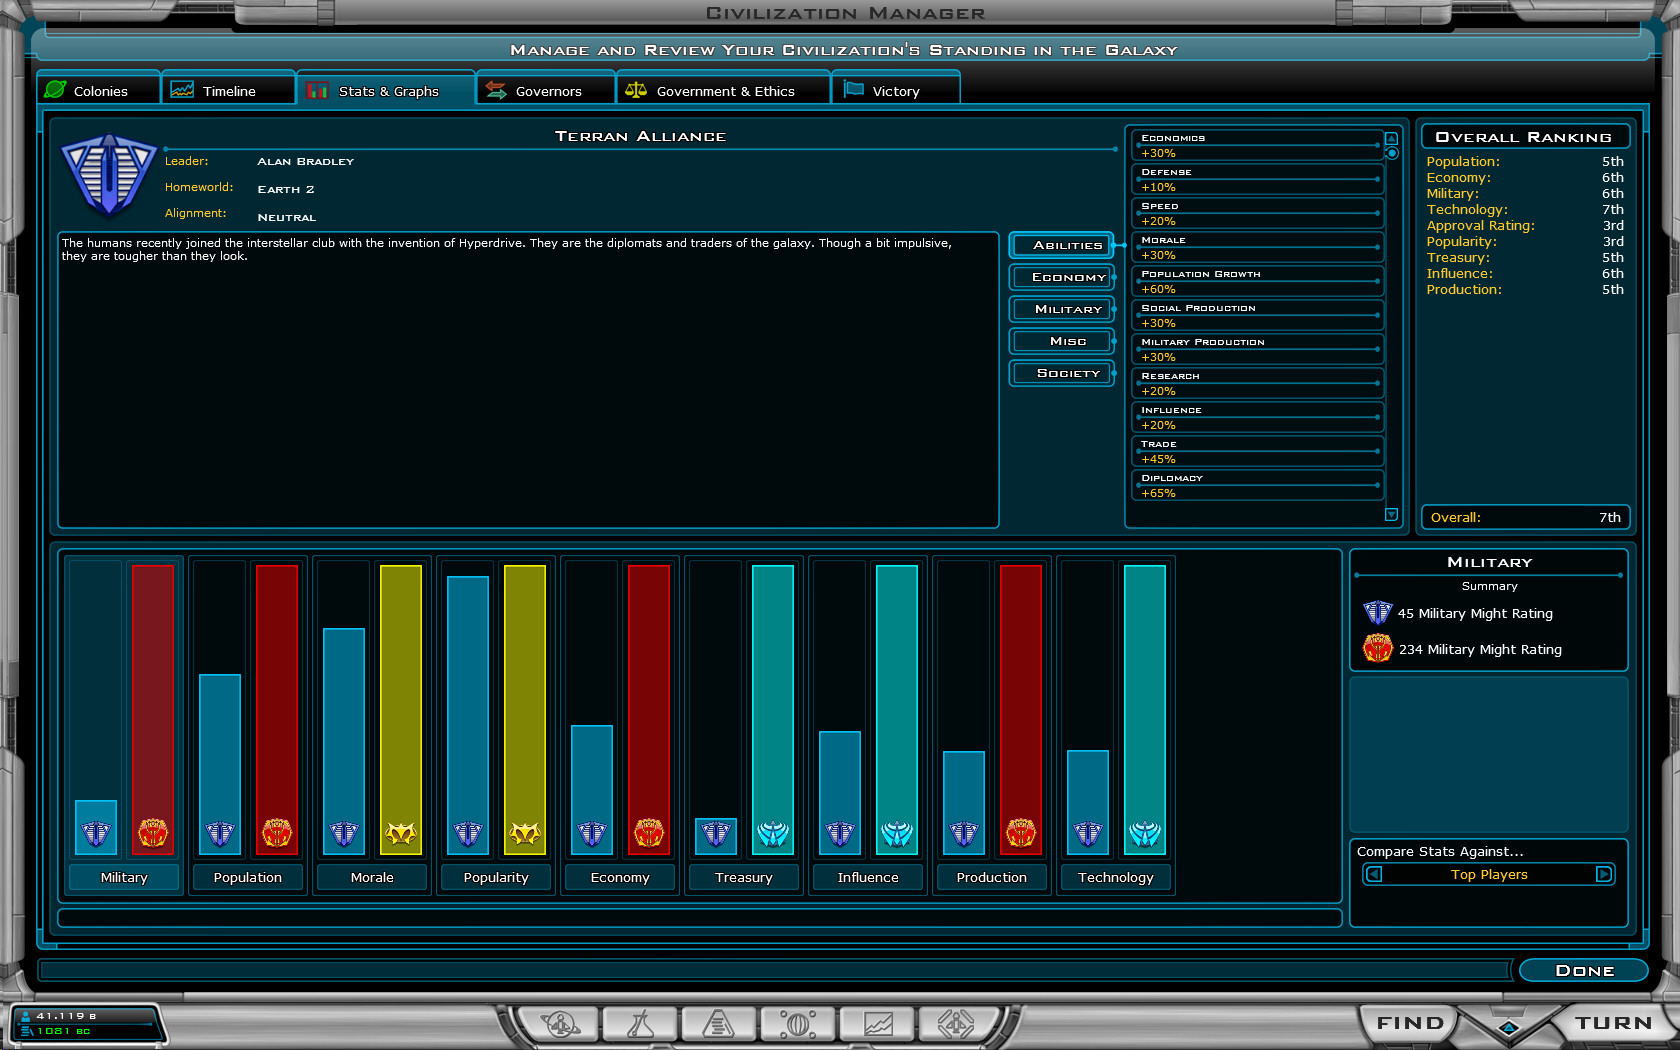Viewport: 1680px width, 1050px height.
Task: Select the Society category button
Action: (1066, 373)
